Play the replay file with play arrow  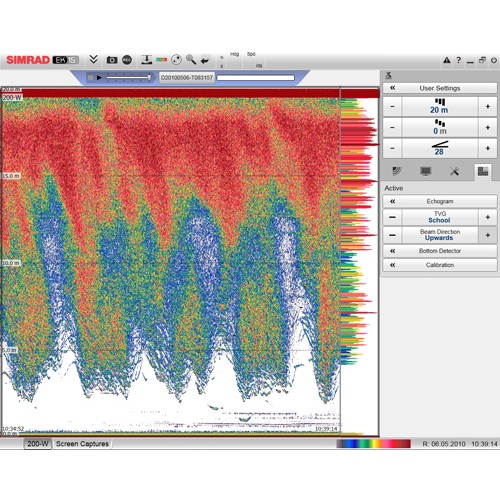(x=99, y=78)
